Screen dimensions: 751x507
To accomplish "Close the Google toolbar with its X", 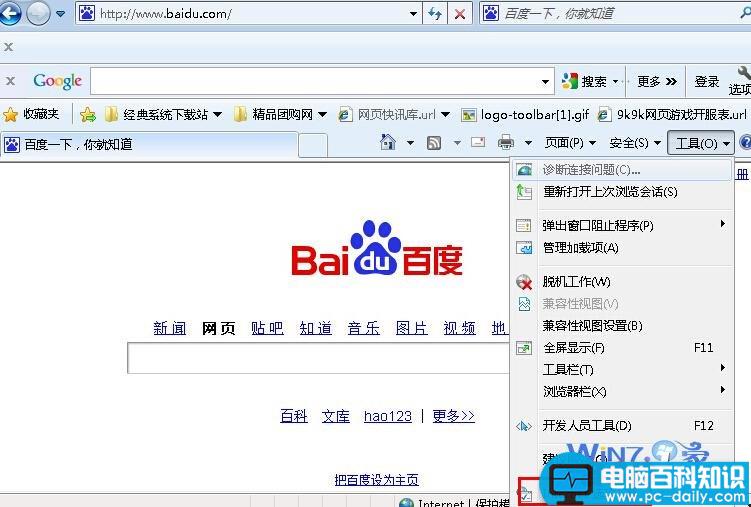I will tap(11, 81).
